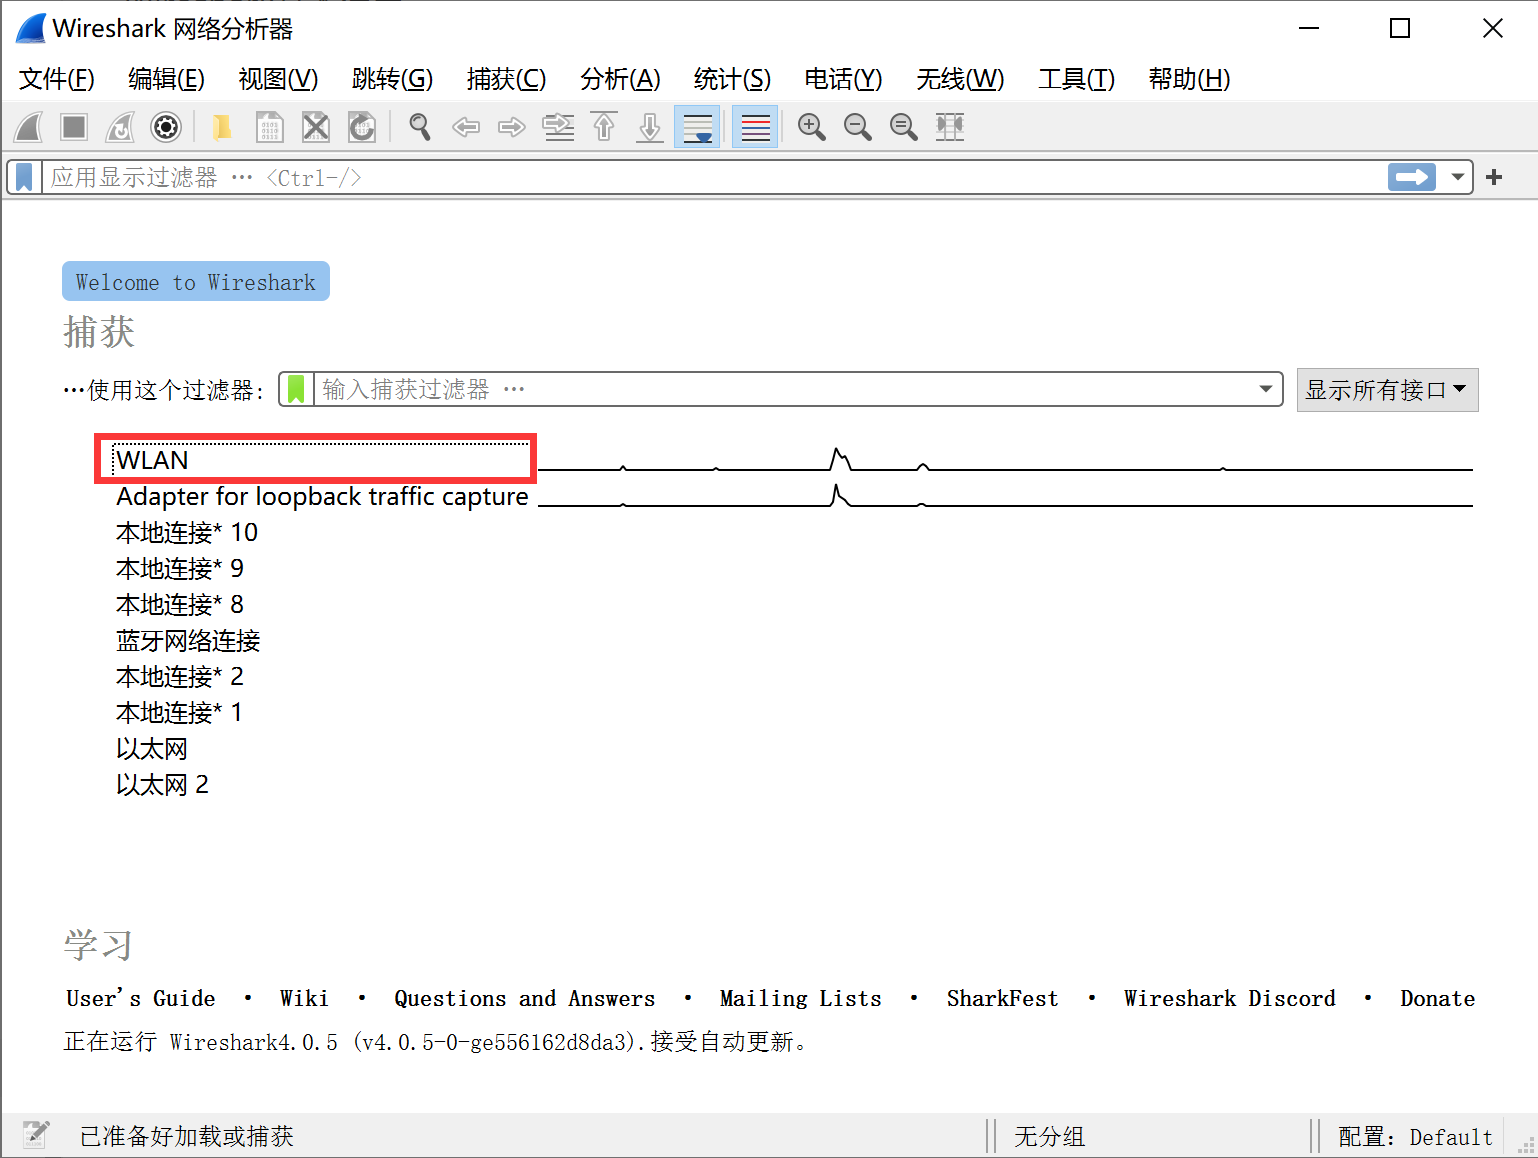Image resolution: width=1538 pixels, height=1158 pixels.
Task: Click the zoom in icon in toolbar
Action: (811, 127)
